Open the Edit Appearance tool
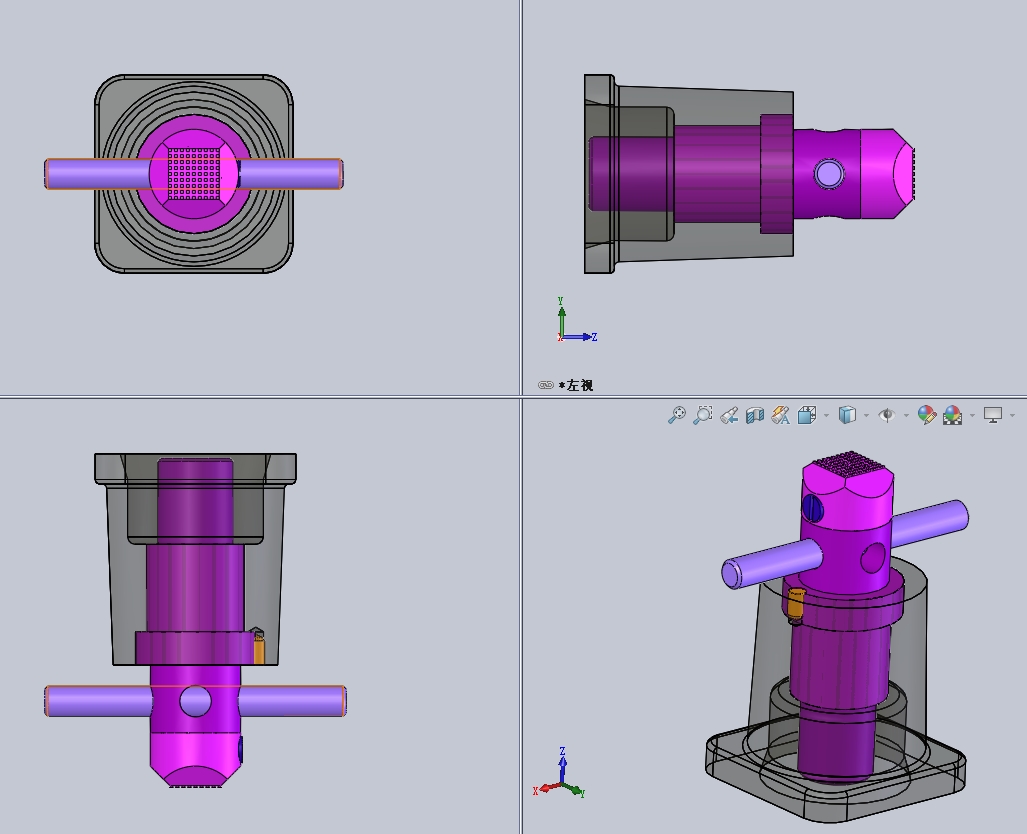 pos(927,415)
